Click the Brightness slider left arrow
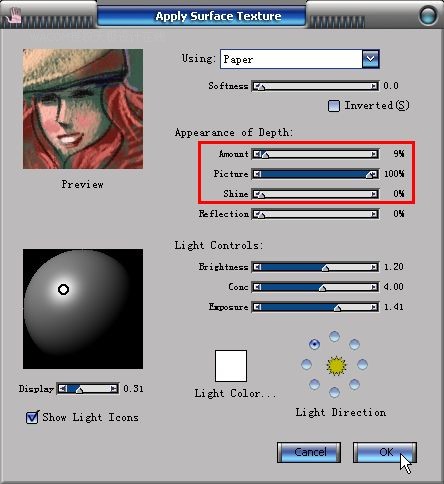 (257, 267)
